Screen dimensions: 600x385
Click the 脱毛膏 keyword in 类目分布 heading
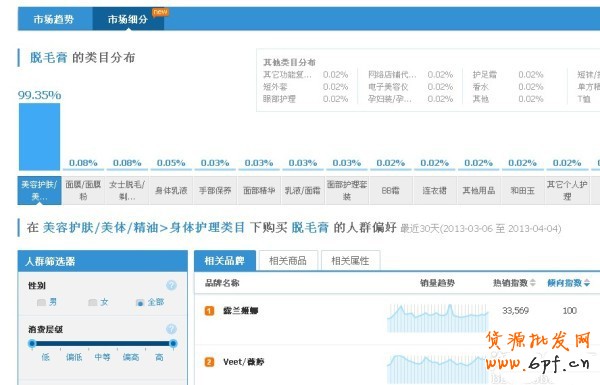point(49,58)
